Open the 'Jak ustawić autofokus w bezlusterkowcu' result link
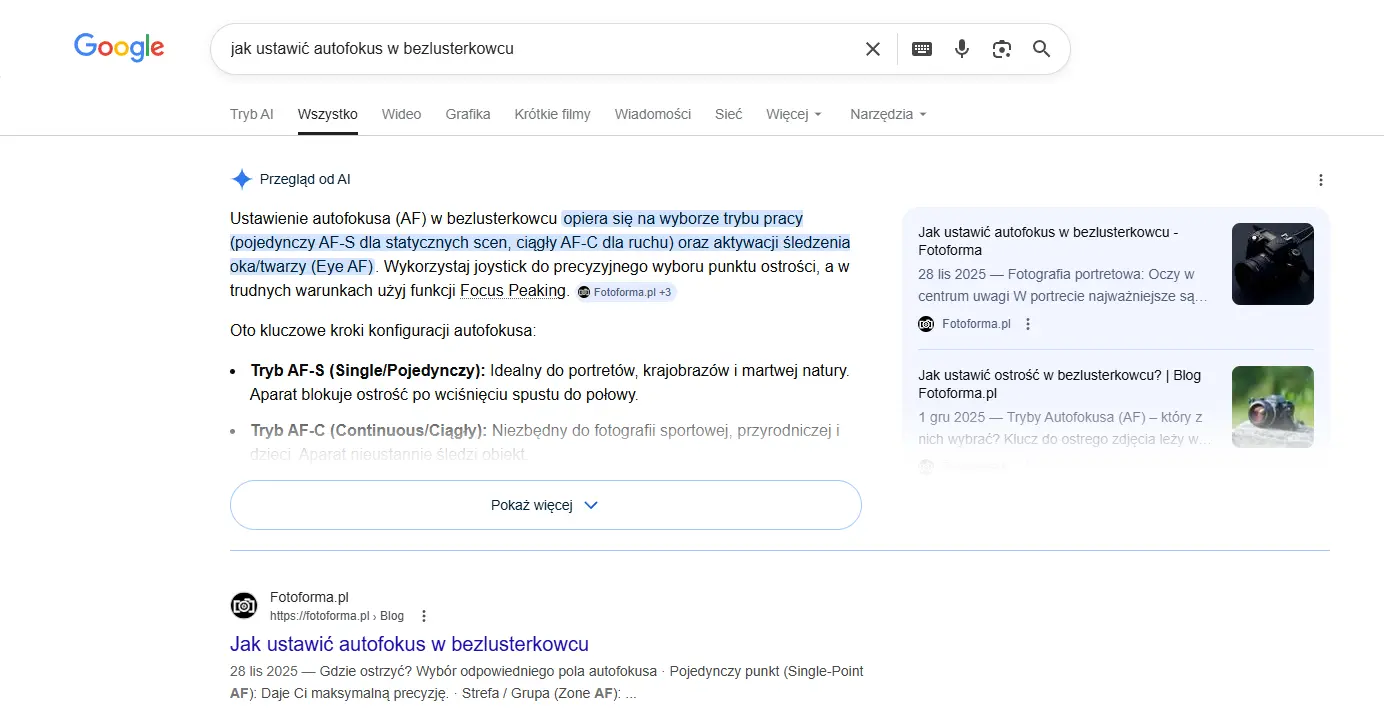Image resolution: width=1384 pixels, height=728 pixels. tap(409, 644)
